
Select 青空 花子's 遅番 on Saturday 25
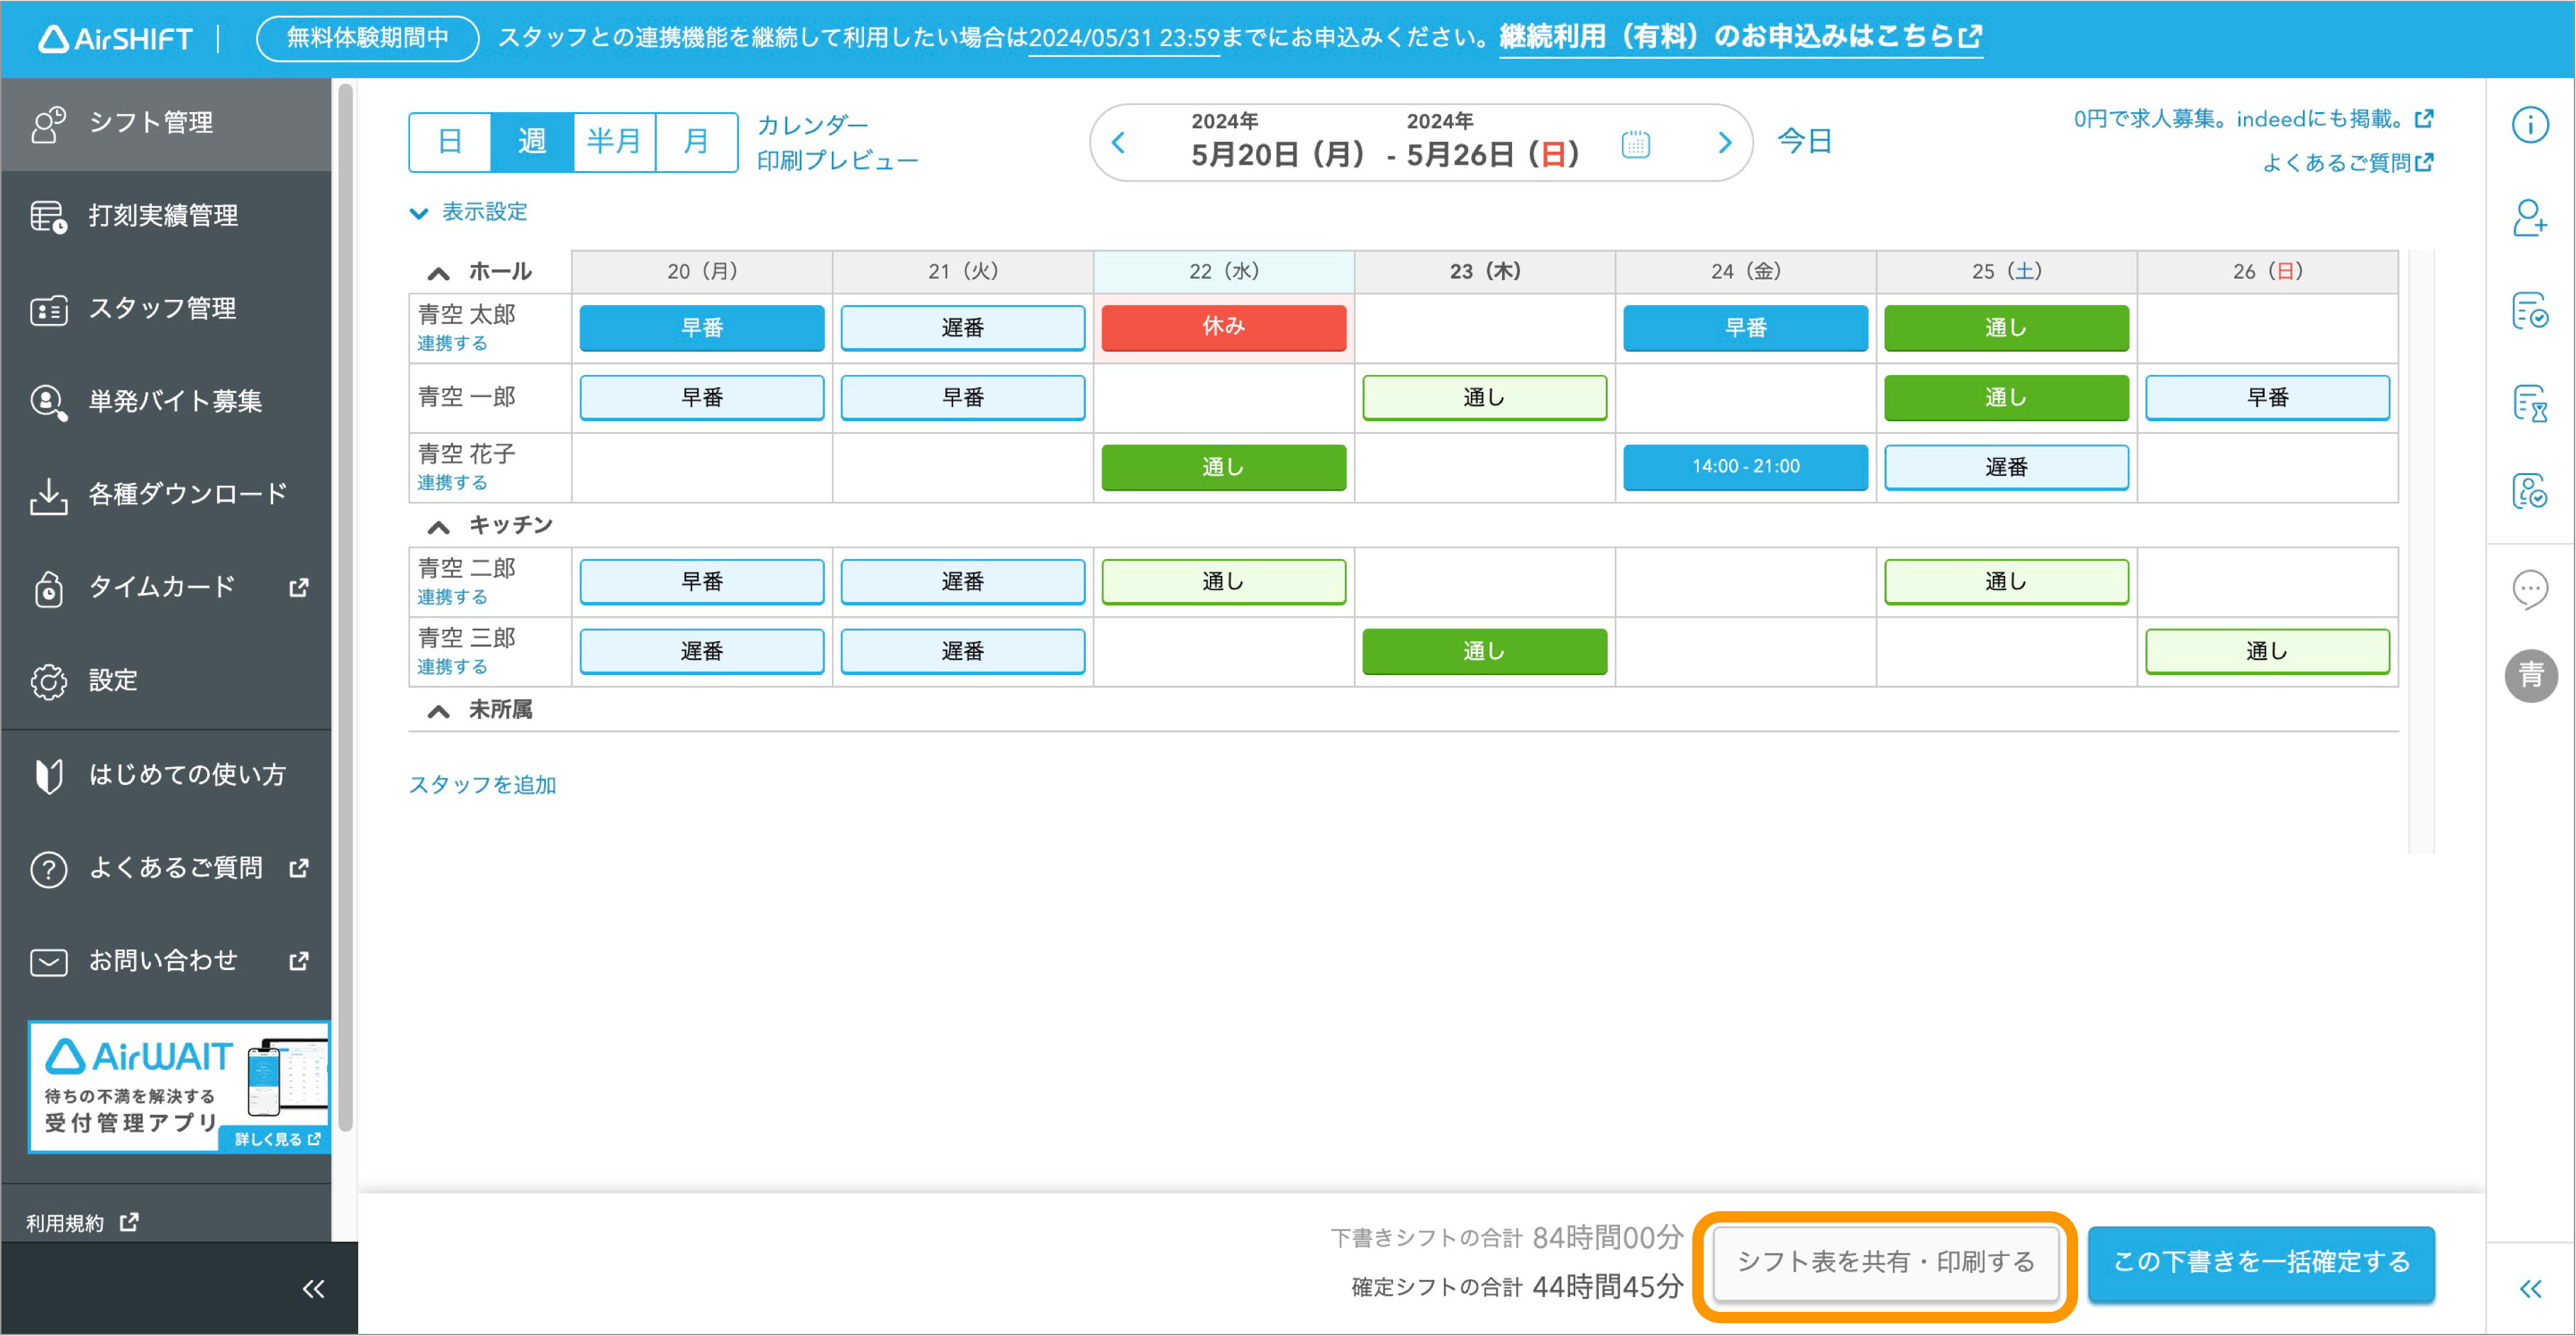click(2006, 467)
